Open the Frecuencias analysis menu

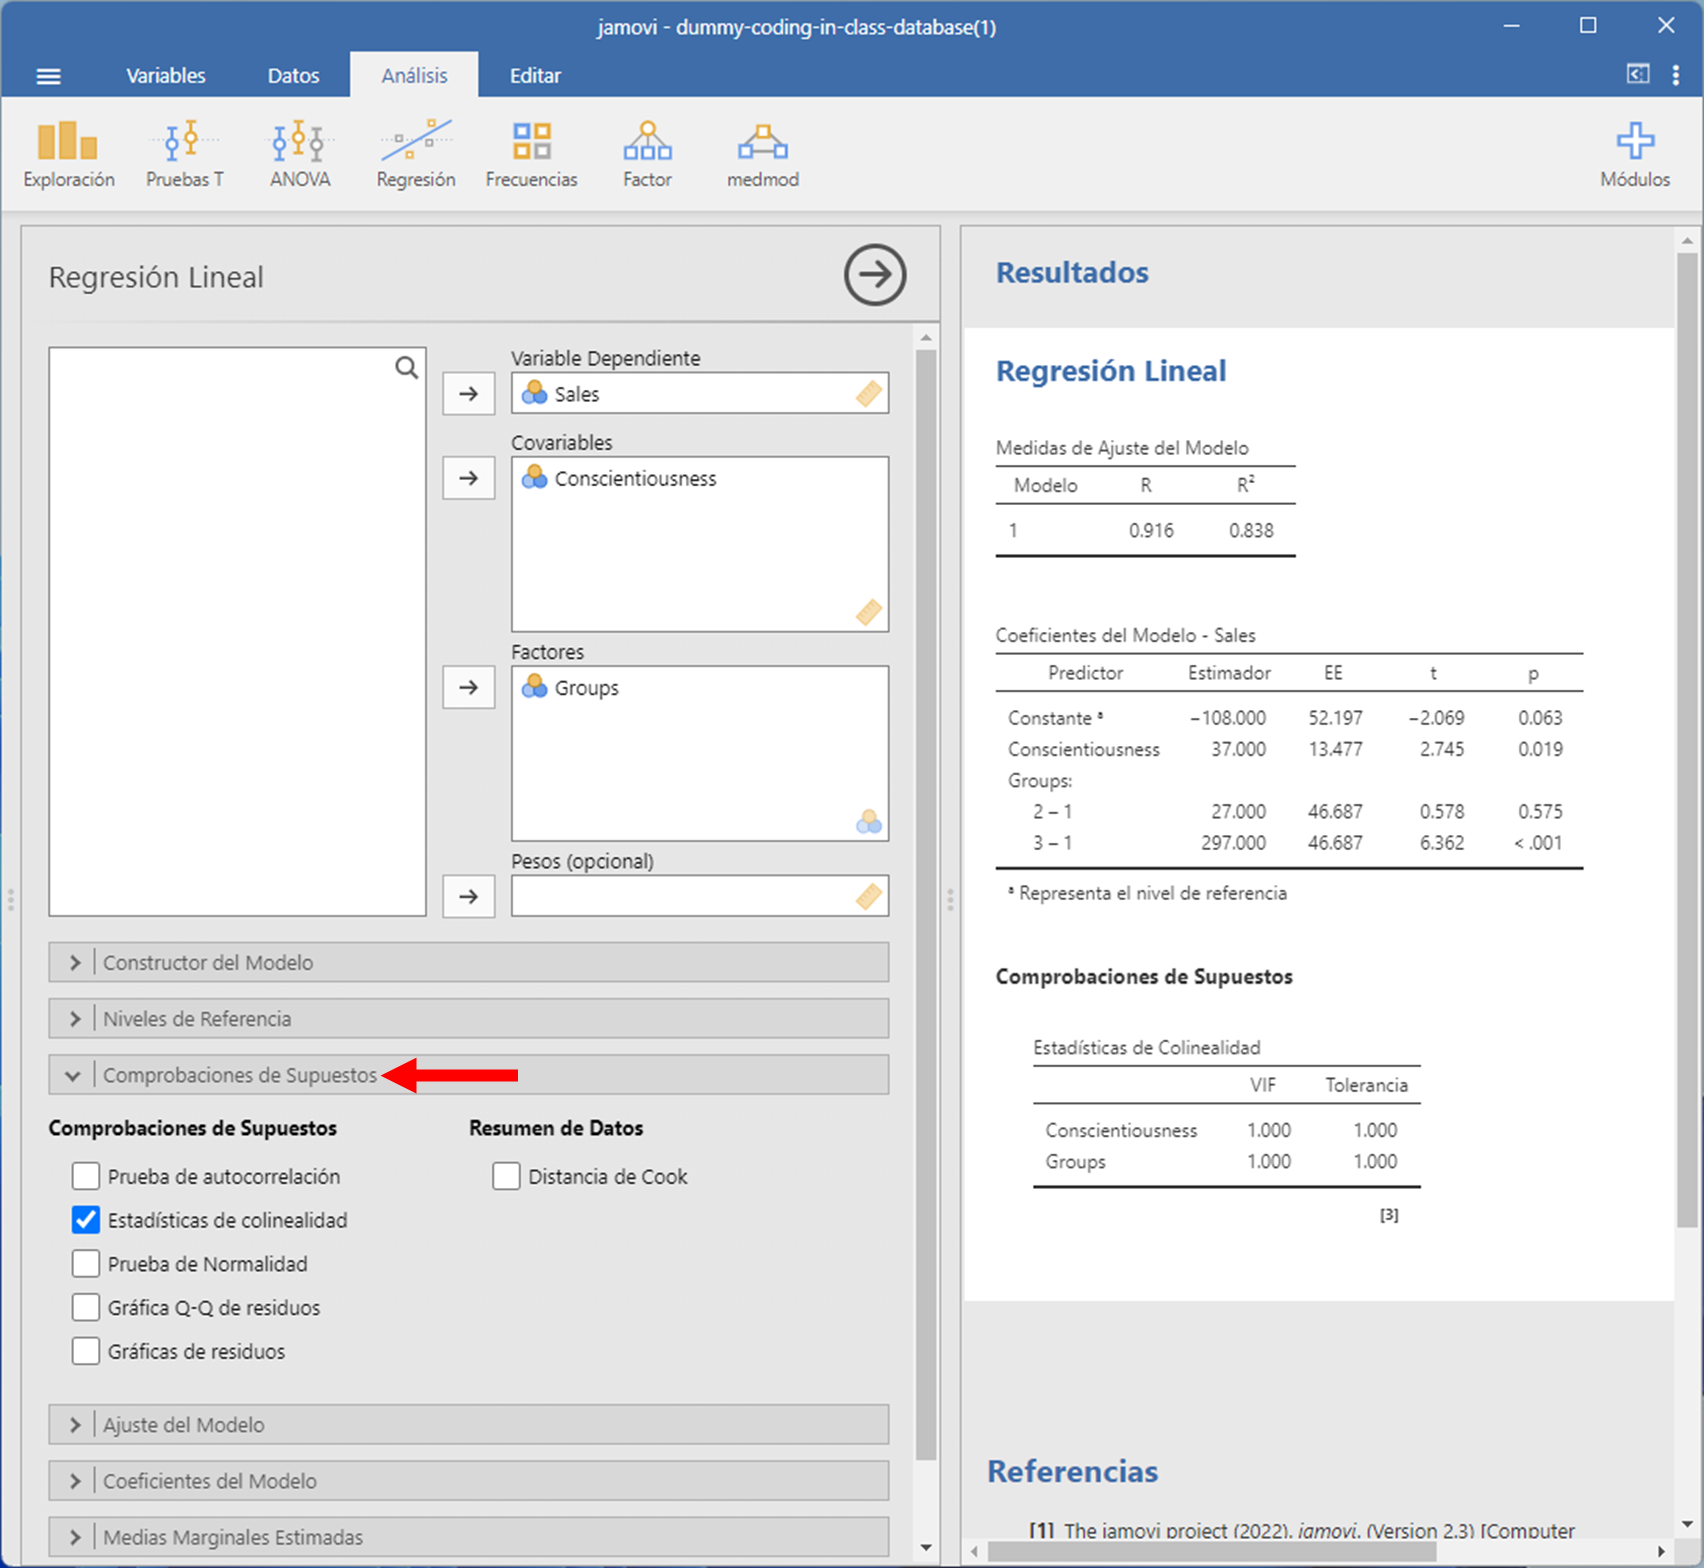pos(531,154)
